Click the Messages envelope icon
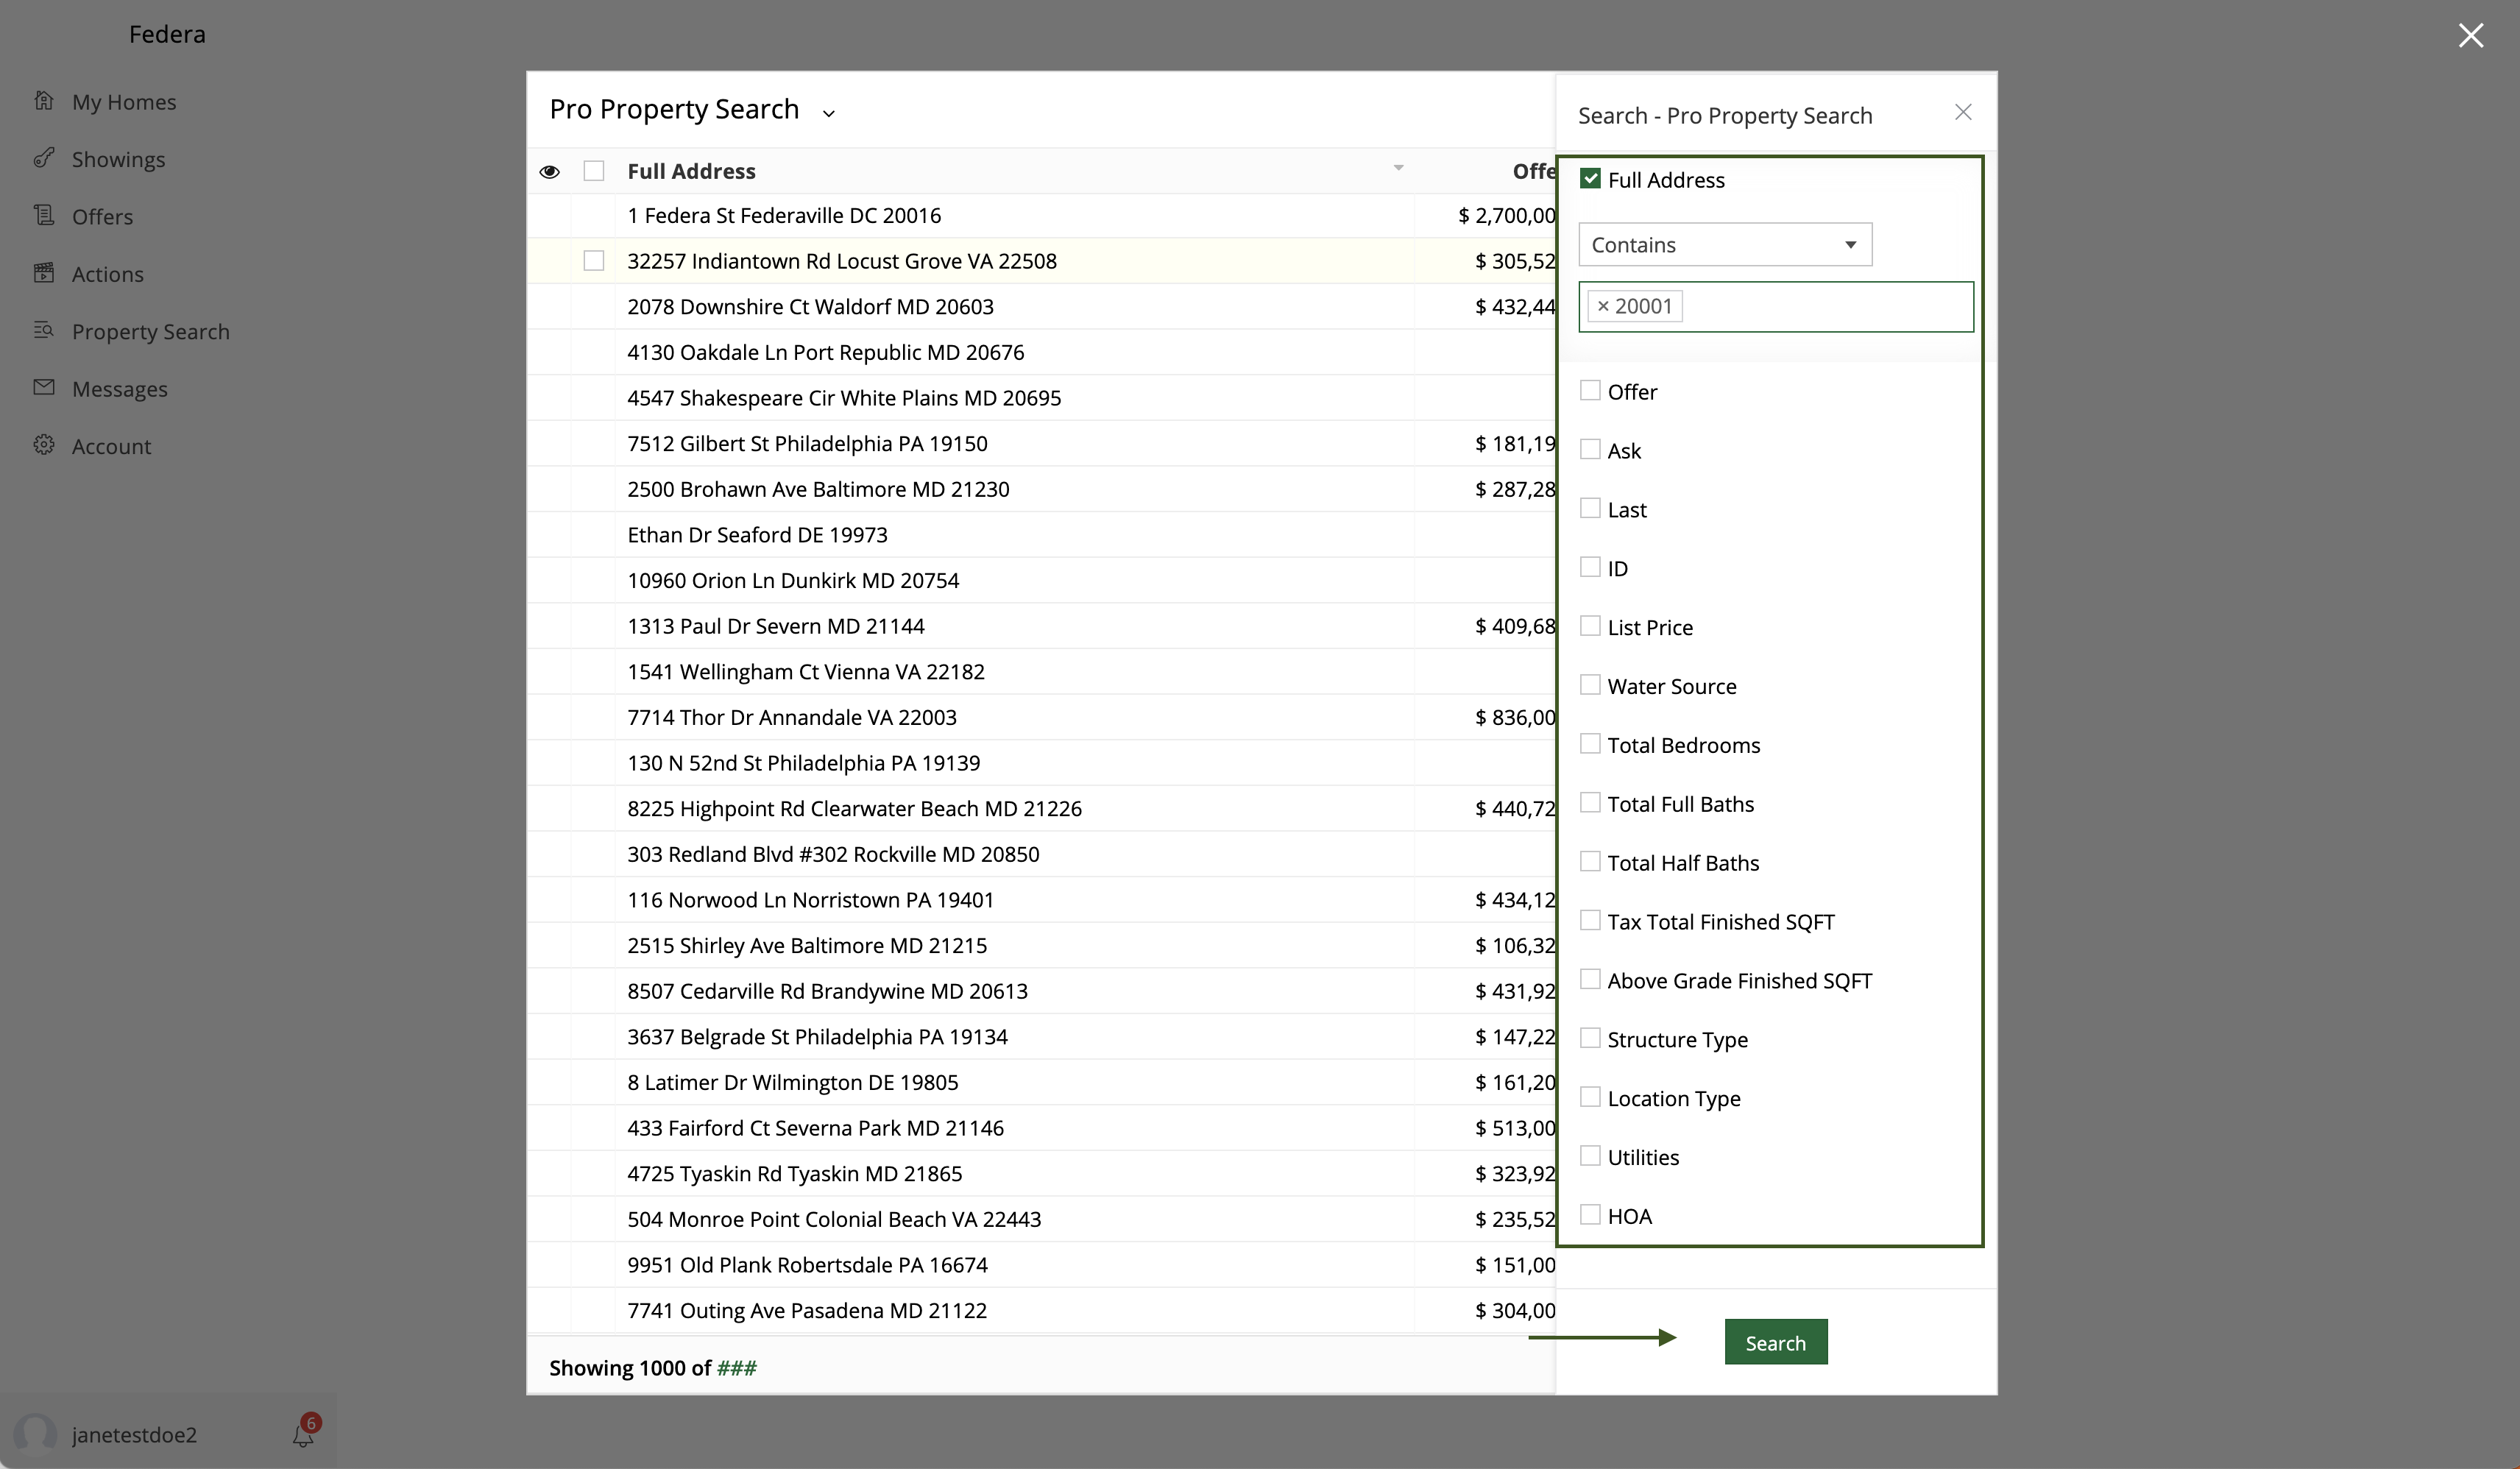The image size is (2520, 1469). 43,387
